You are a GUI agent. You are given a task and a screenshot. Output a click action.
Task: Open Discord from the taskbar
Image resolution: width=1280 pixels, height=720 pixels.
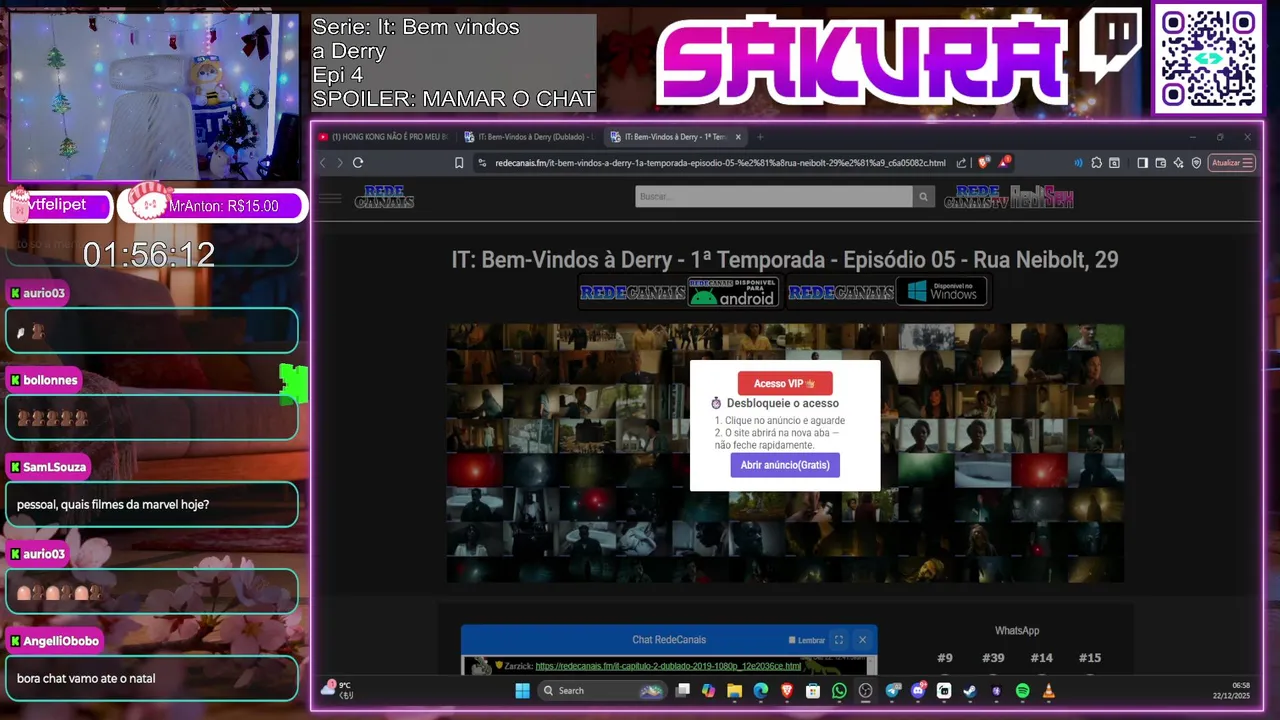click(x=917, y=691)
